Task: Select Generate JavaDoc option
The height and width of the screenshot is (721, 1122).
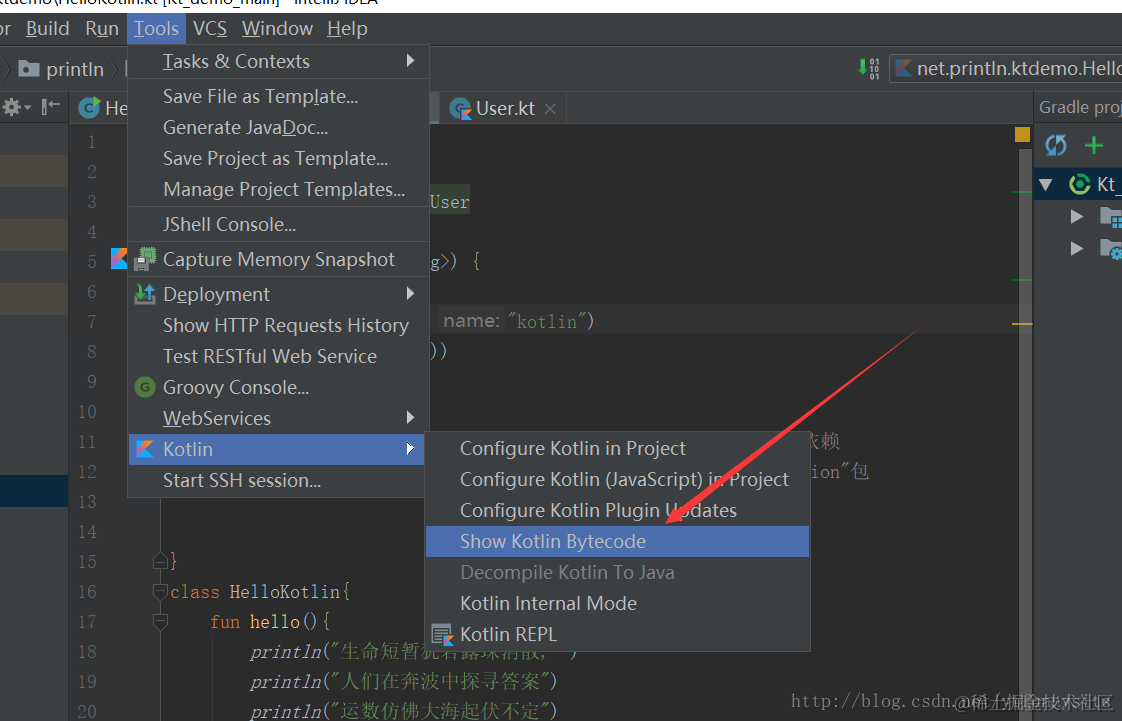Action: coord(278,127)
